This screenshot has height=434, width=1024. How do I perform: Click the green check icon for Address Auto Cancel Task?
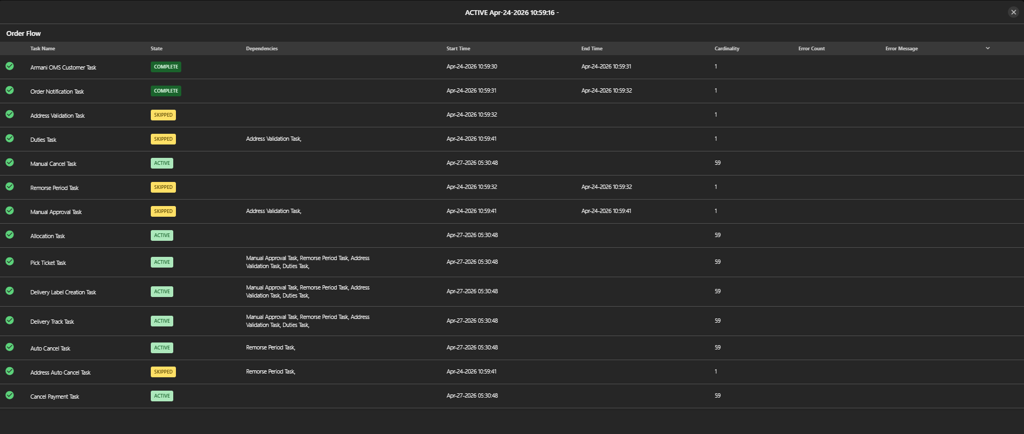pyautogui.click(x=10, y=371)
